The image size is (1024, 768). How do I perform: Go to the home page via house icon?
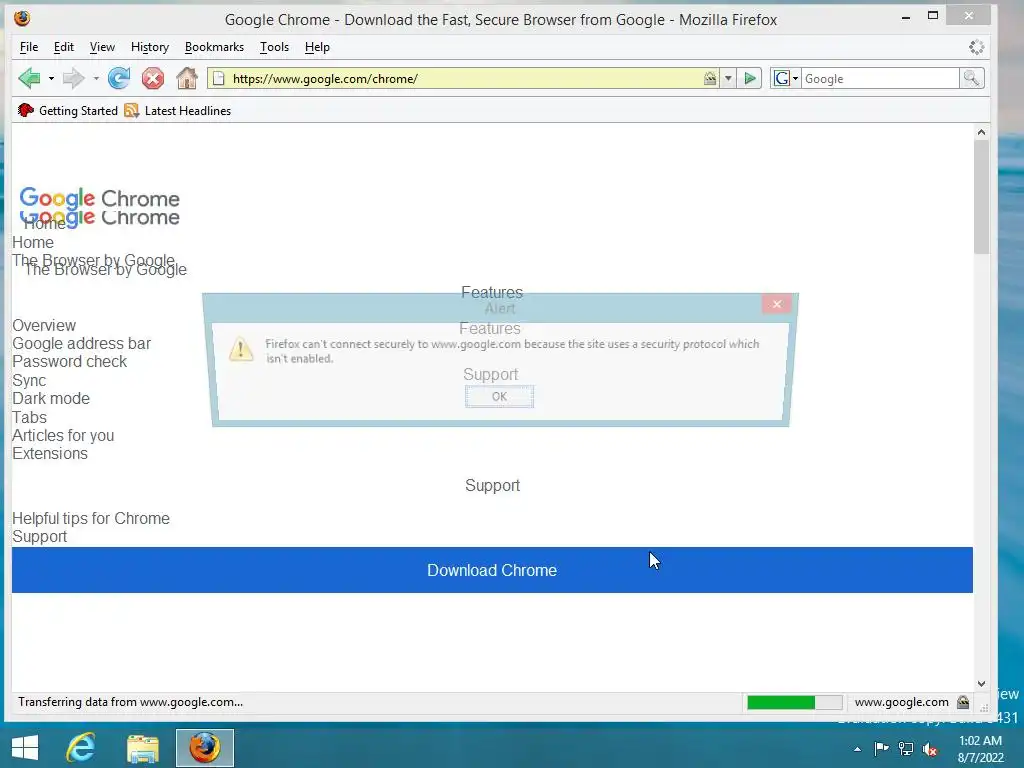(187, 78)
